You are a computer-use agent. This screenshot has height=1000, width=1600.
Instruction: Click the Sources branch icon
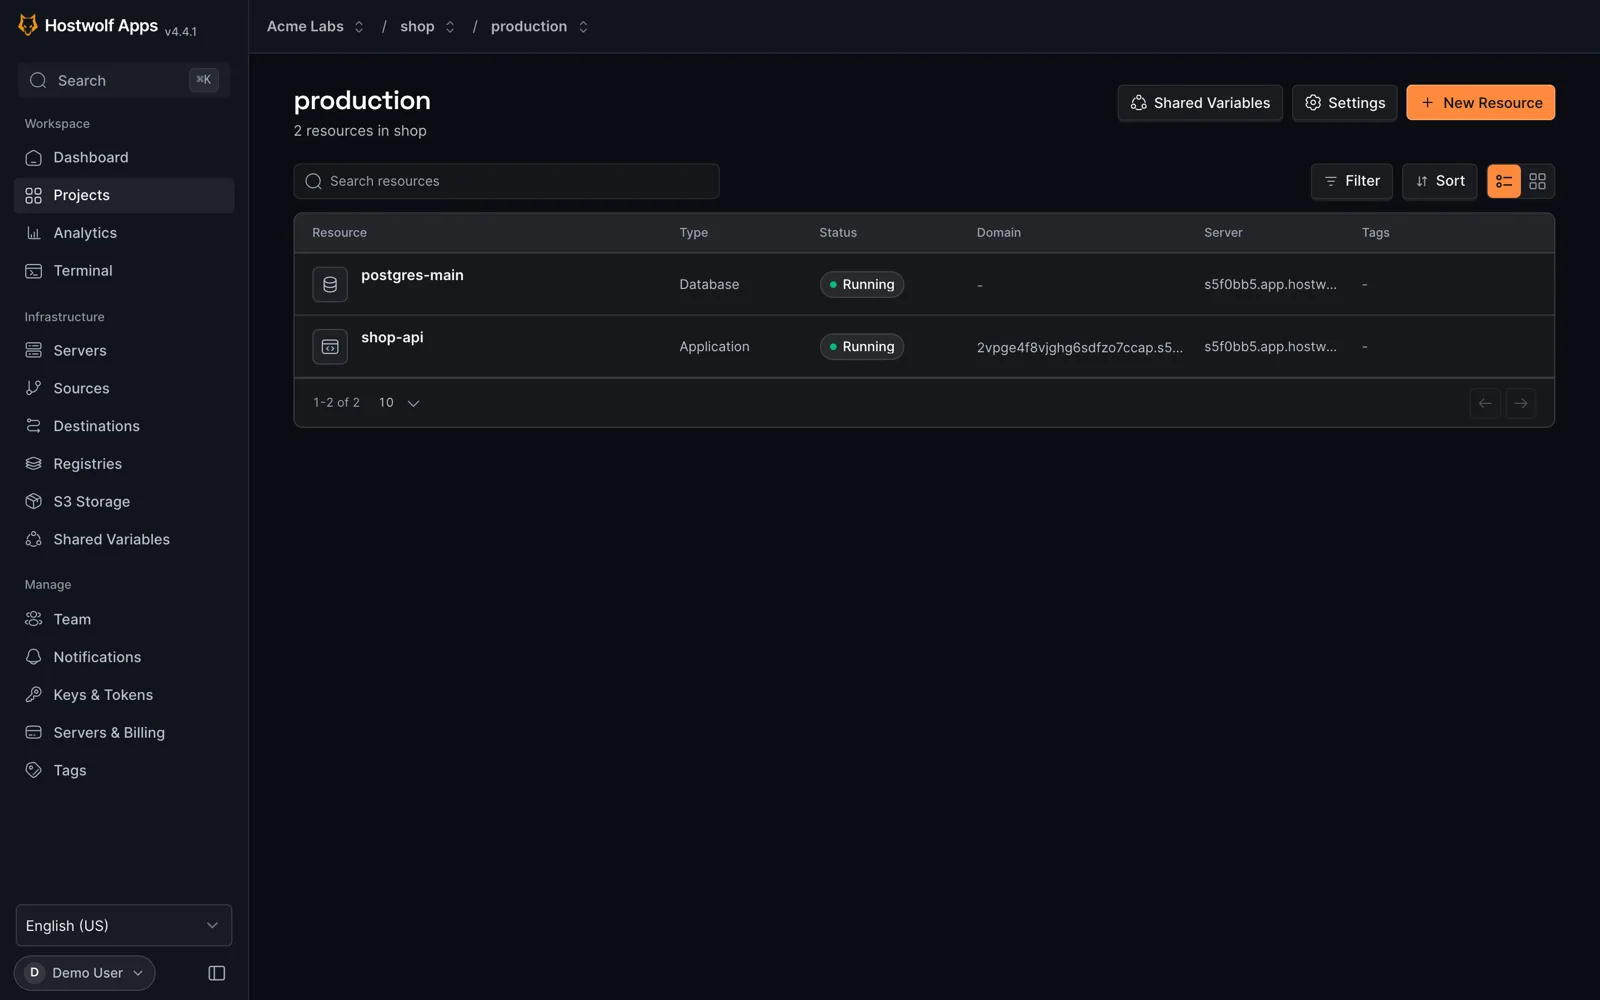coord(34,388)
